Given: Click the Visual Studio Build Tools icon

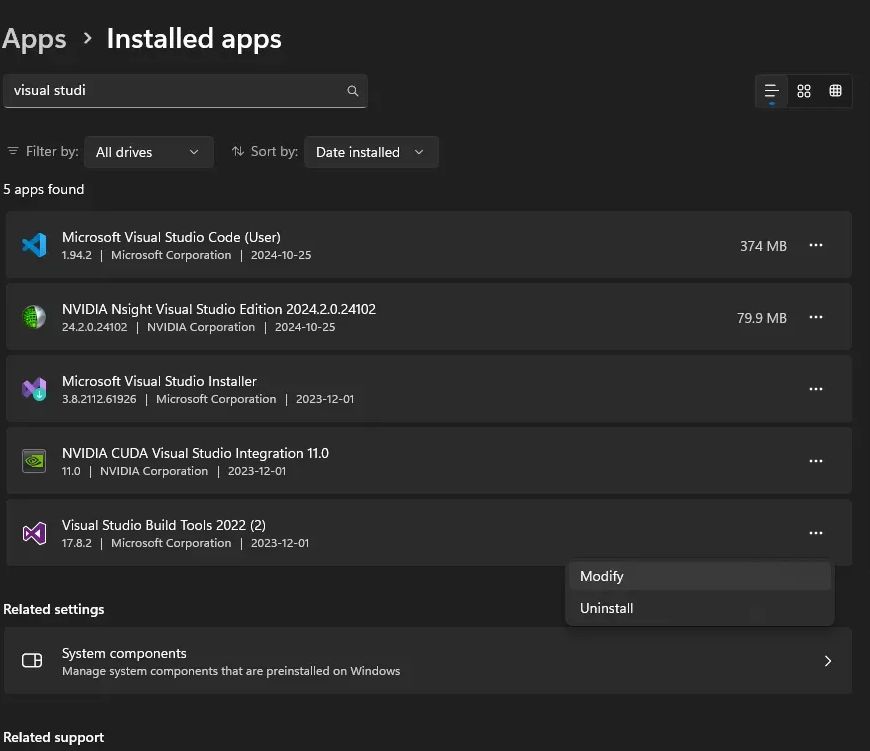Looking at the screenshot, I should point(34,533).
